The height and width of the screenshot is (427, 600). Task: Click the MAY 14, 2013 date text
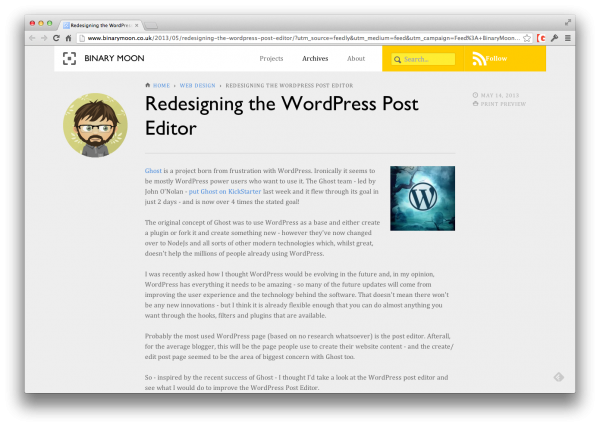pyautogui.click(x=500, y=95)
